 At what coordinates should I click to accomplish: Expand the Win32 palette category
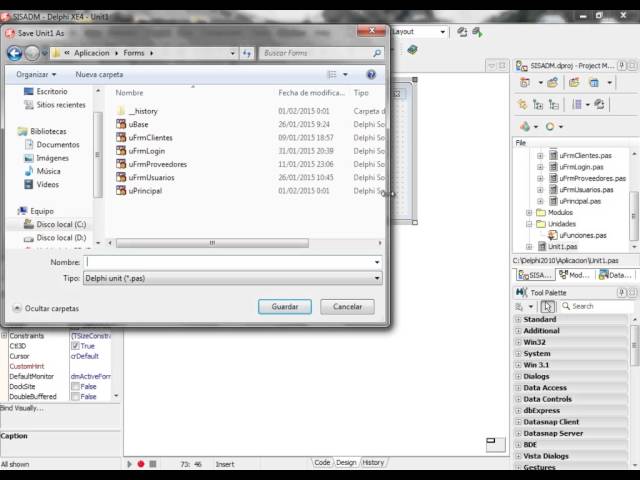coord(518,342)
